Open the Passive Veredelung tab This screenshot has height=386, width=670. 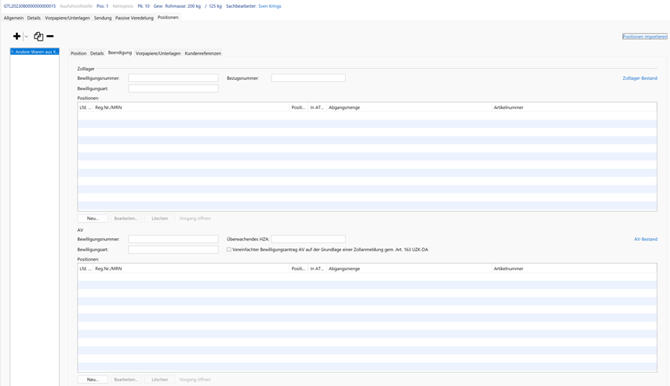coord(134,18)
